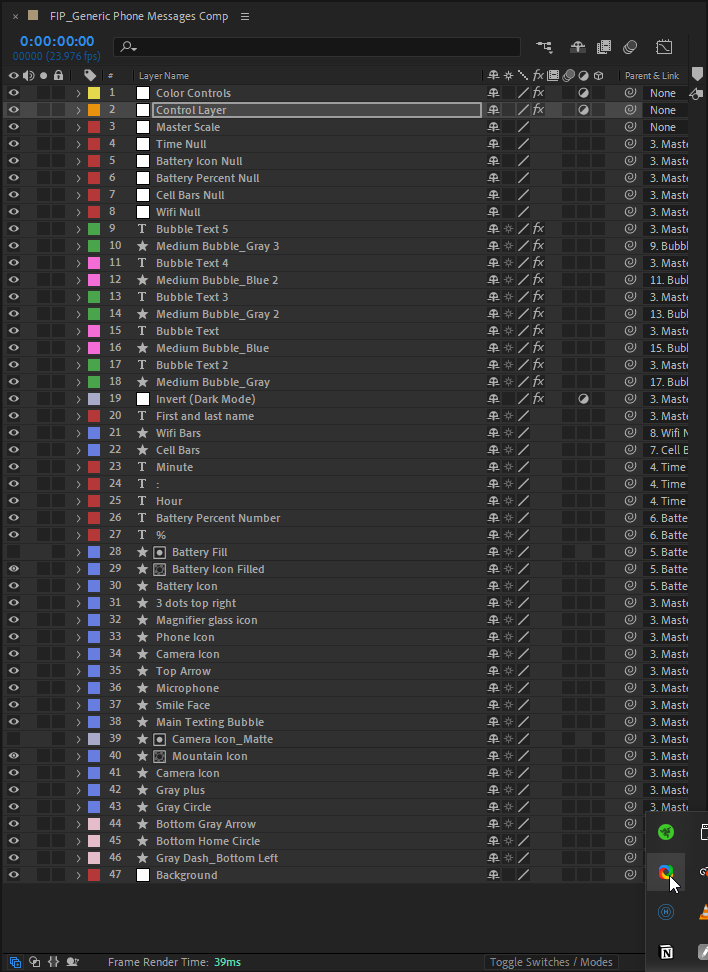708x972 pixels.
Task: Toggle In/Out/Duration/Stretch panes braces icon
Action: (53, 962)
